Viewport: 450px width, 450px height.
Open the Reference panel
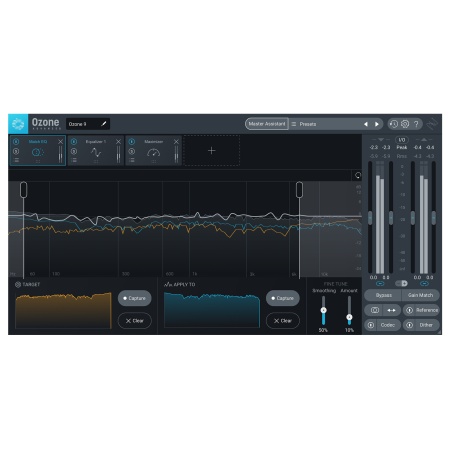427,310
